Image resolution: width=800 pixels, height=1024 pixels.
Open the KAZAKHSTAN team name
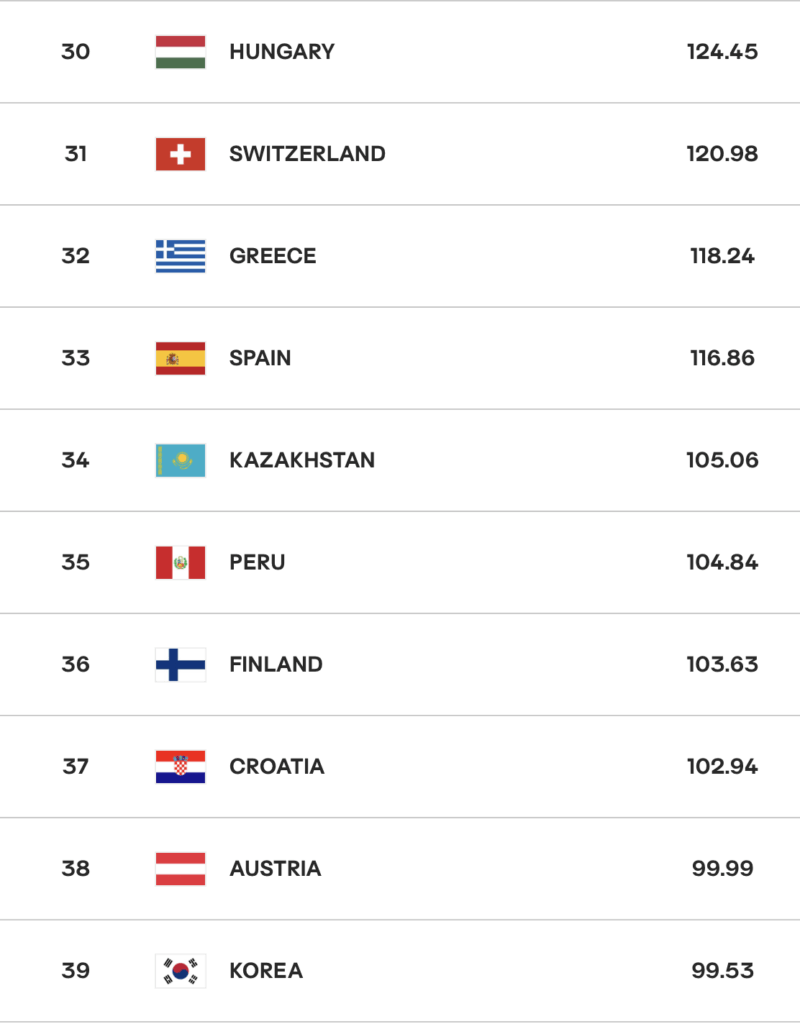point(302,460)
